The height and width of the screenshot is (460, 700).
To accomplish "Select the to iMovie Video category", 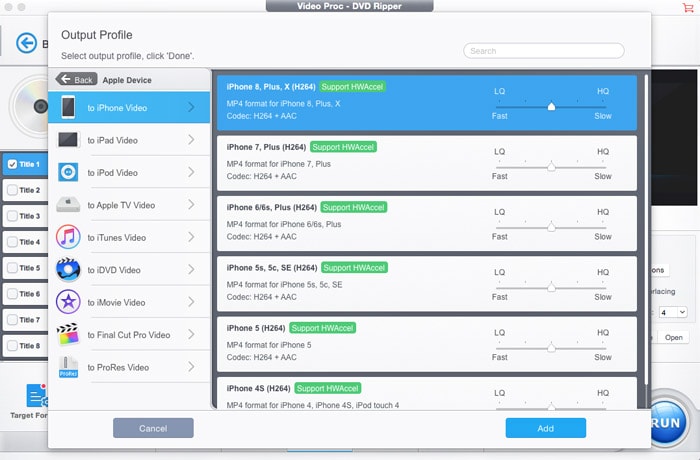I will (129, 302).
